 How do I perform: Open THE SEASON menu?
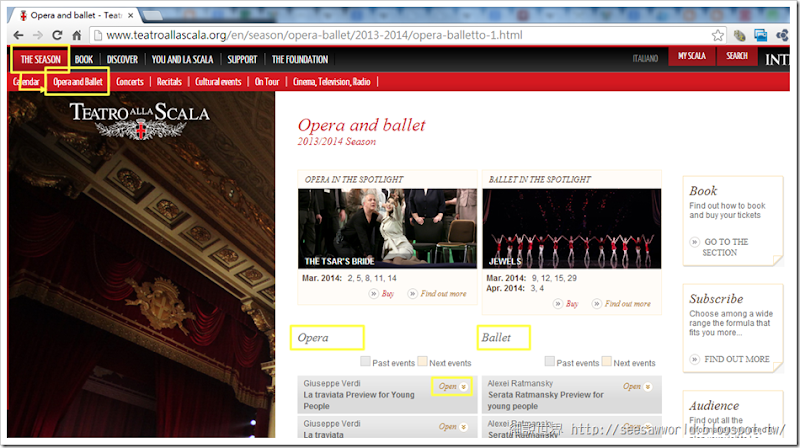41,59
